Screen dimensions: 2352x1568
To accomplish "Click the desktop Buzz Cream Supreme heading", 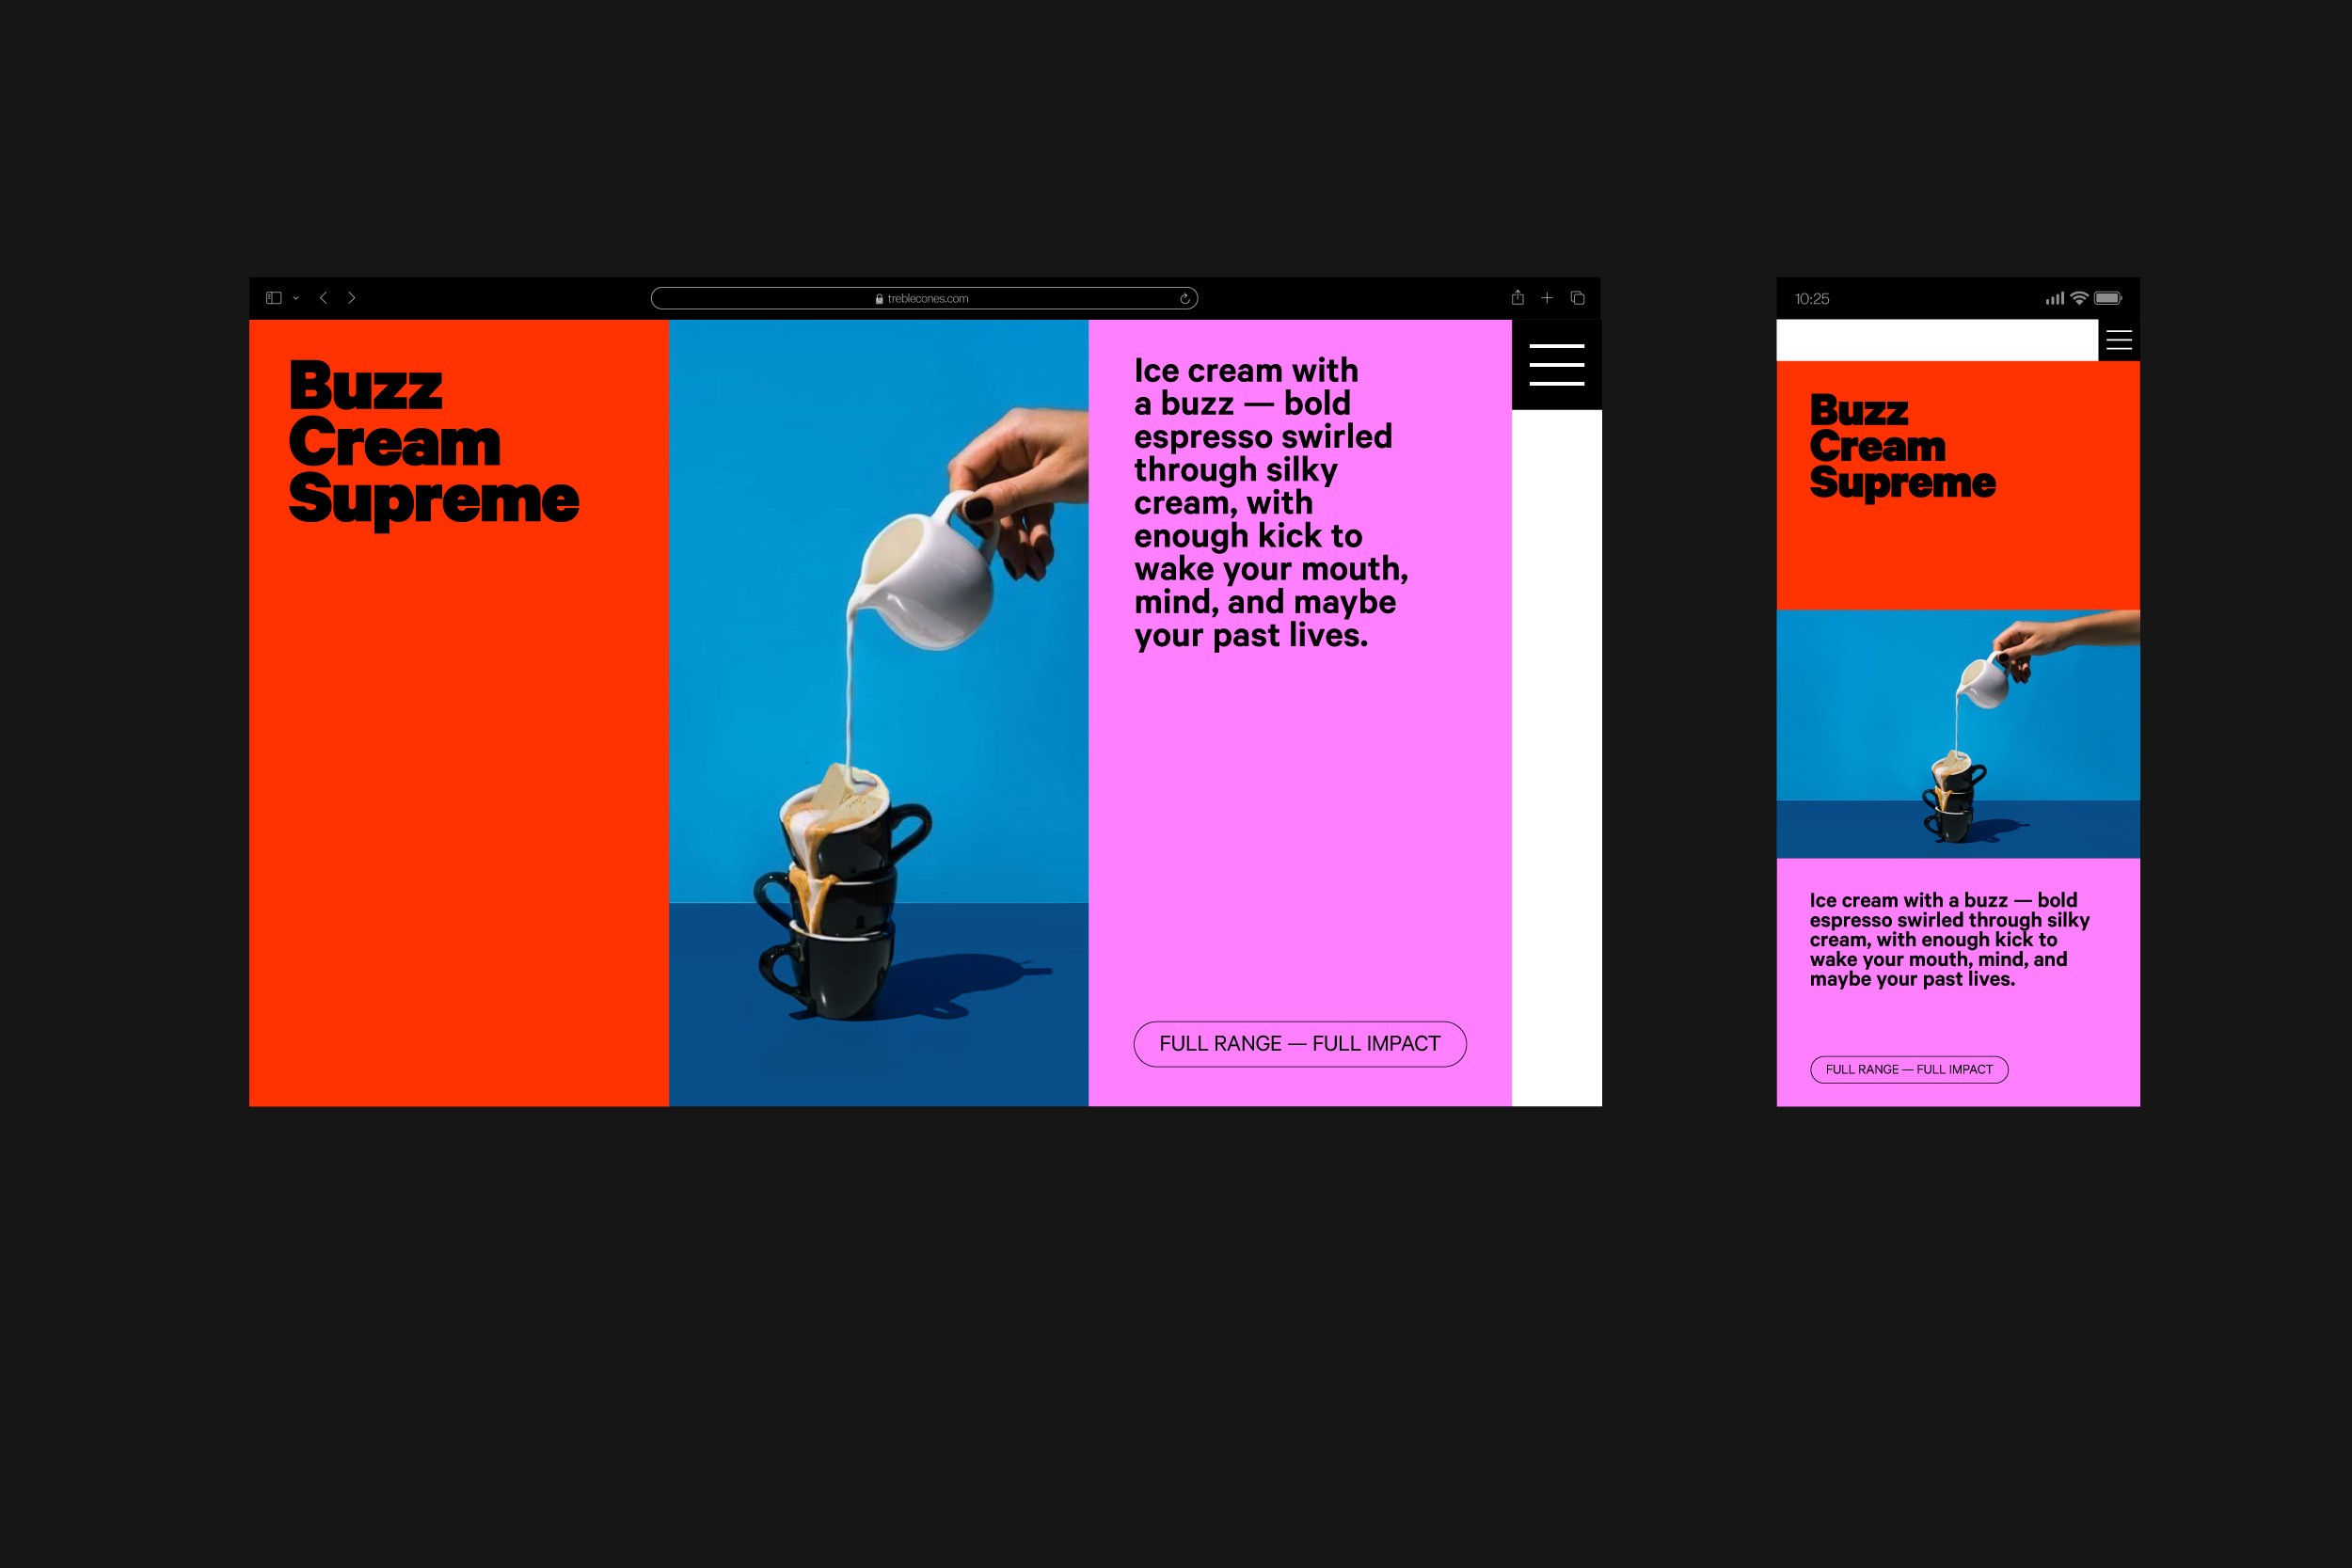I will (x=433, y=442).
